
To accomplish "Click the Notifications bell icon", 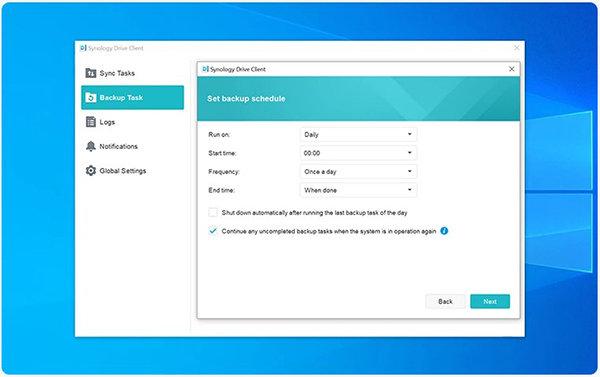I will pyautogui.click(x=91, y=146).
